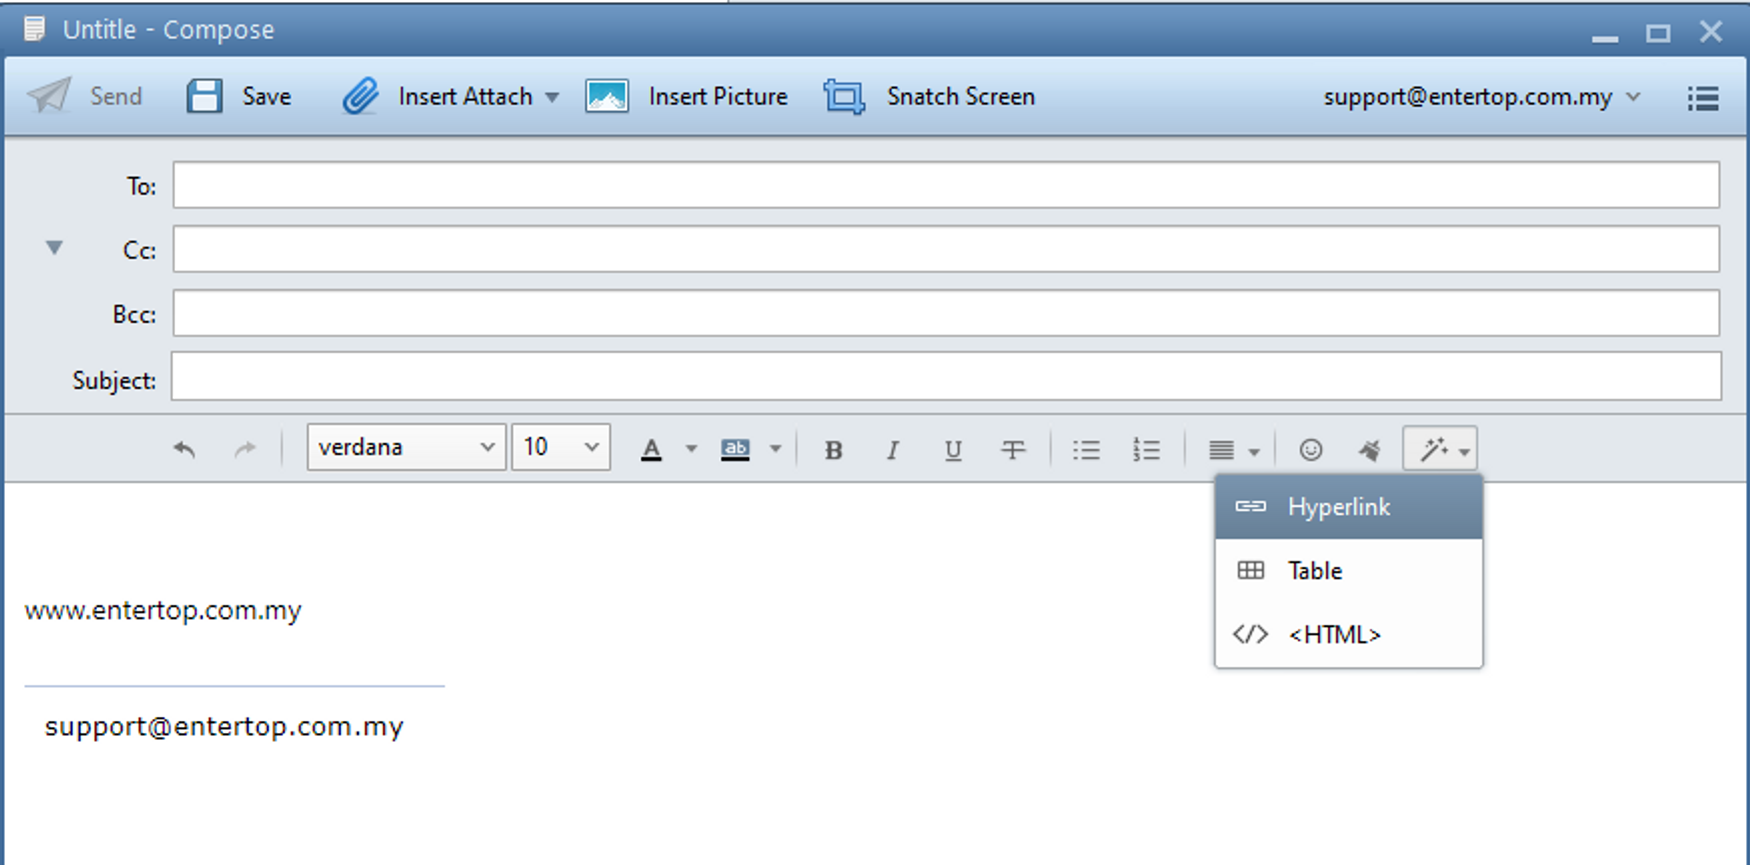This screenshot has height=865, width=1750.
Task: Click the clear formatting brush icon
Action: (x=1369, y=450)
